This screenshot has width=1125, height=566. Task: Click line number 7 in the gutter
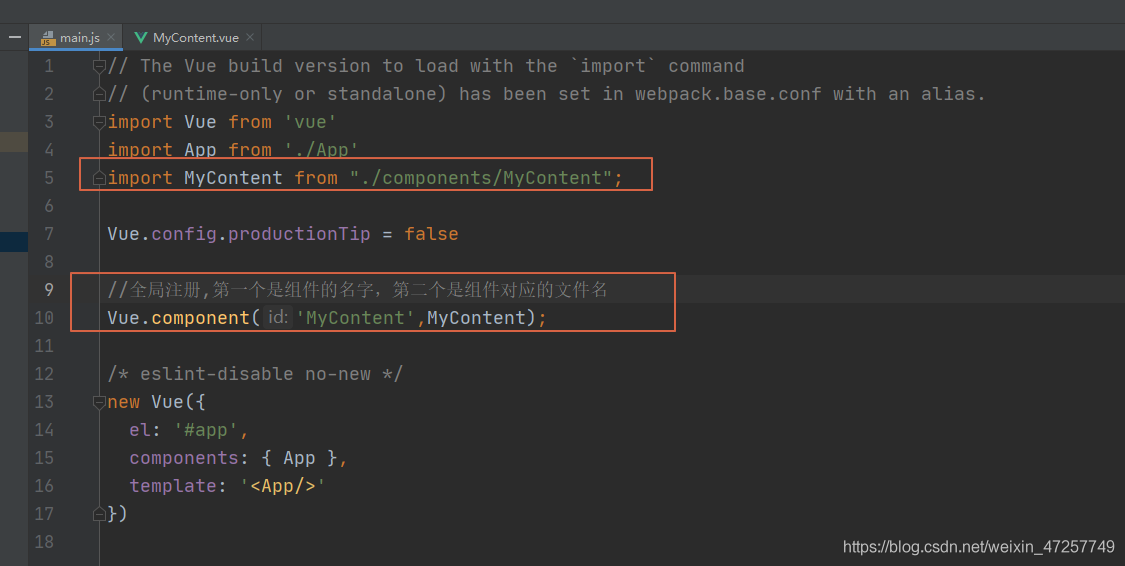point(48,234)
